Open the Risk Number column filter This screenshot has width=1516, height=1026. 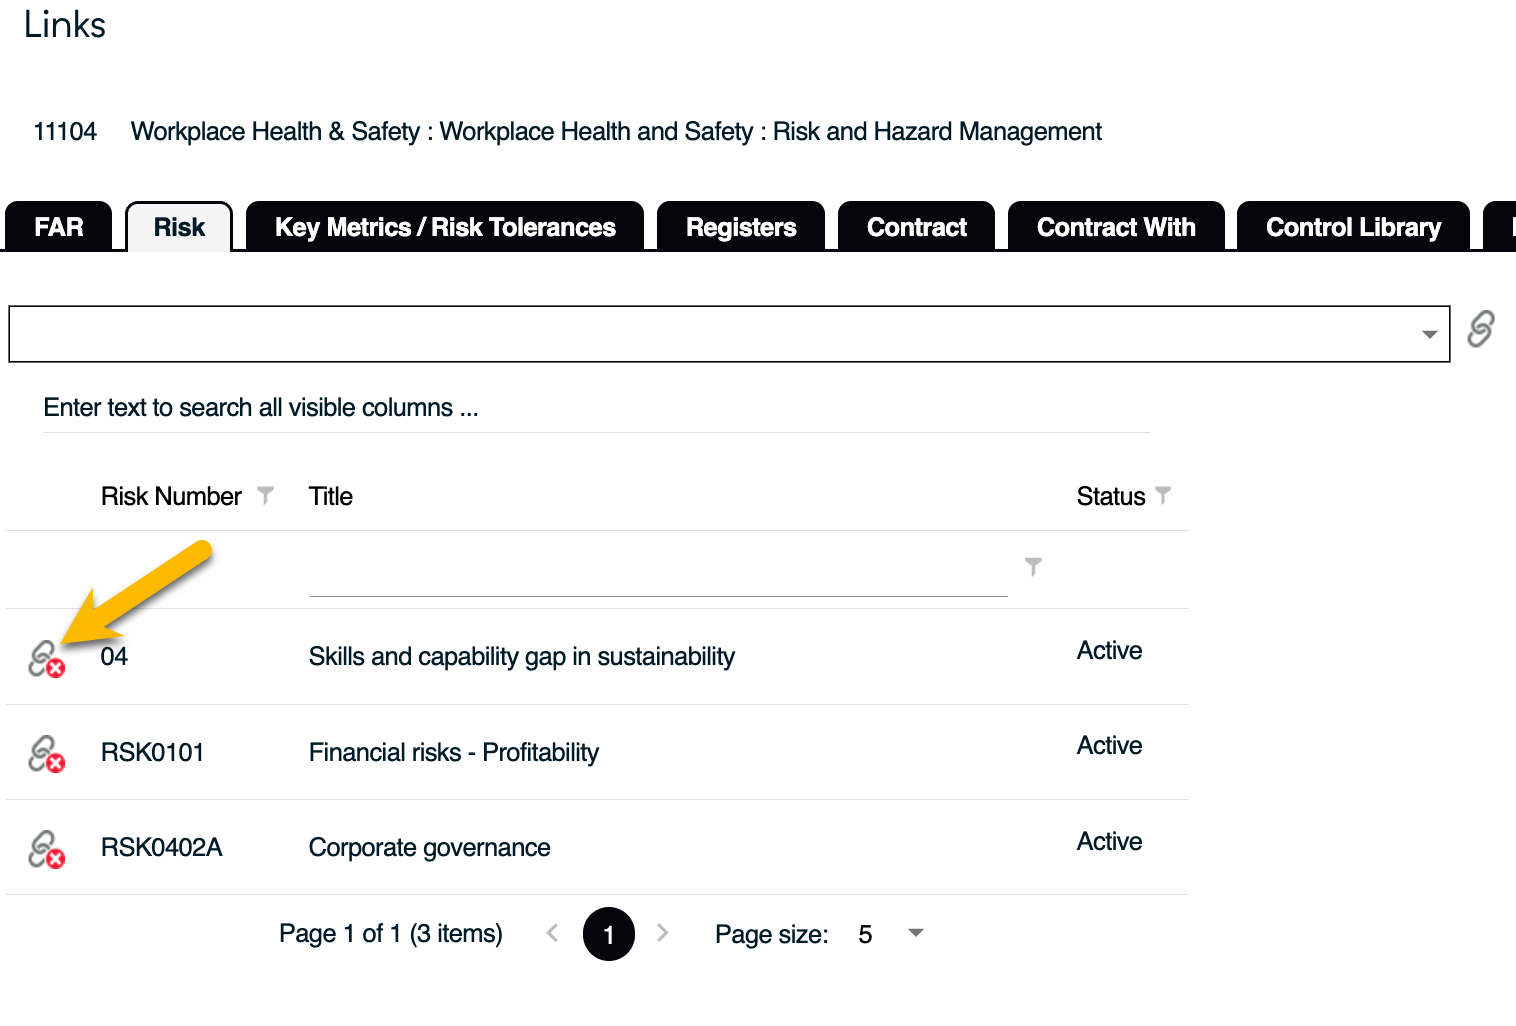[x=265, y=495]
